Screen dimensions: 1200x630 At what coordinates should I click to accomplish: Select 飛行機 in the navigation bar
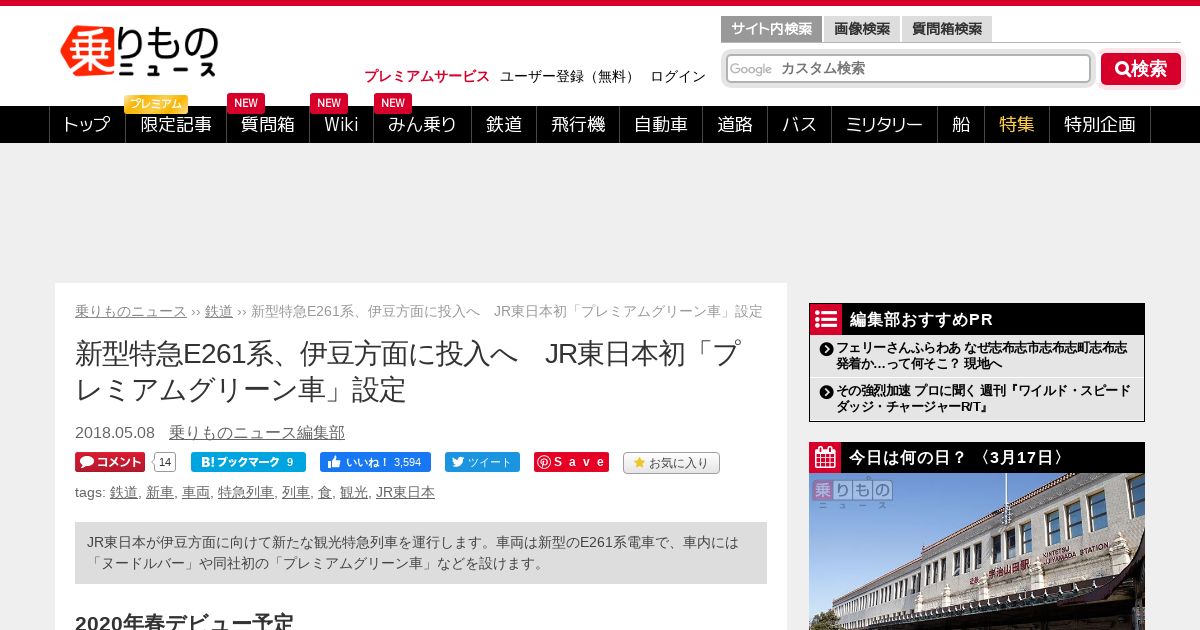(x=578, y=125)
